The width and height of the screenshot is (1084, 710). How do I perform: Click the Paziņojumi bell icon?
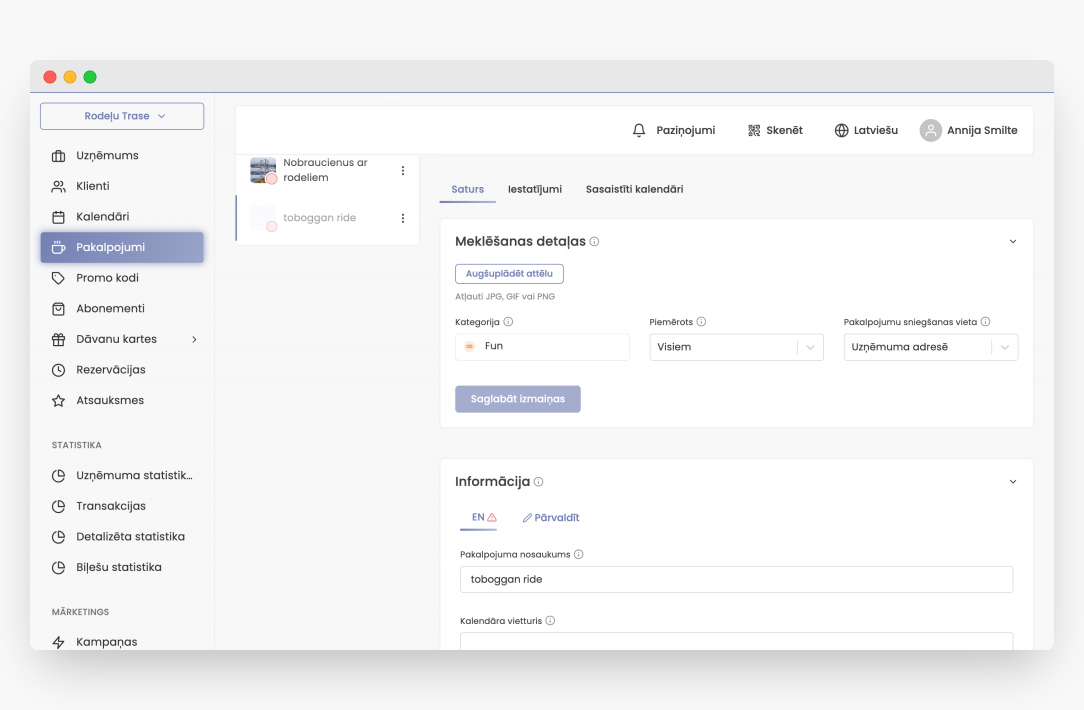click(639, 130)
